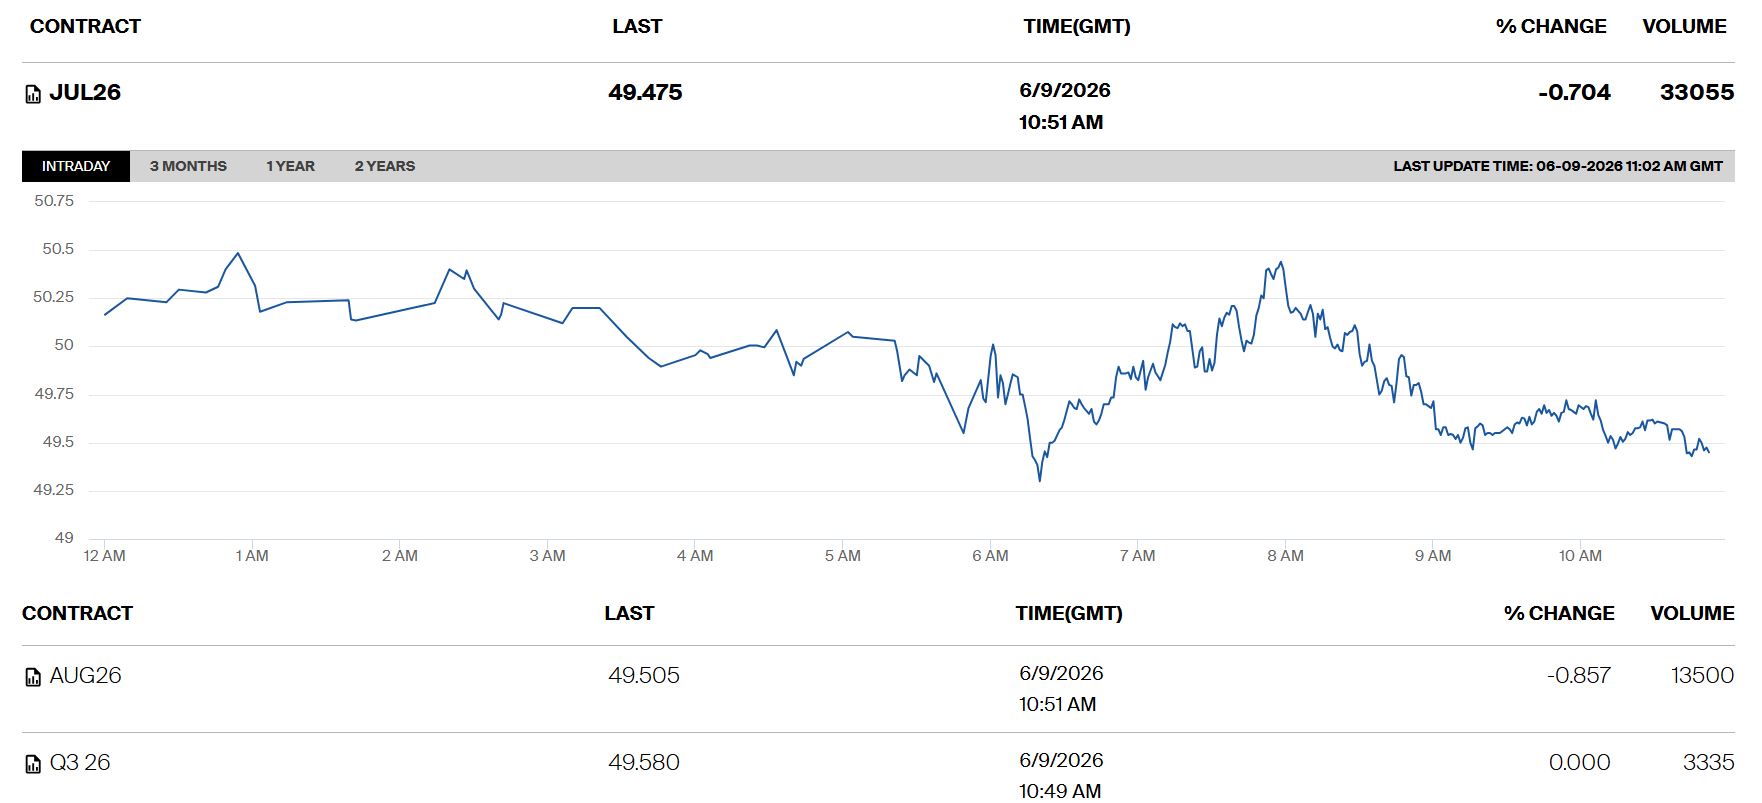Select the 2 YEARS chart range

click(x=385, y=166)
